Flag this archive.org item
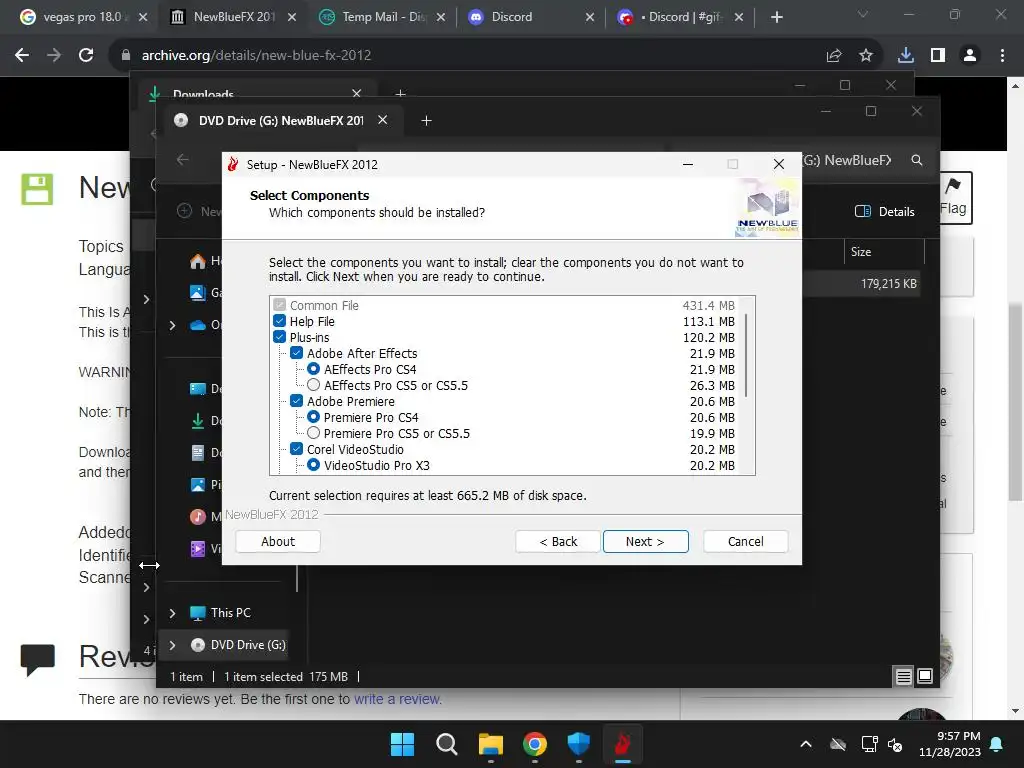 point(953,197)
